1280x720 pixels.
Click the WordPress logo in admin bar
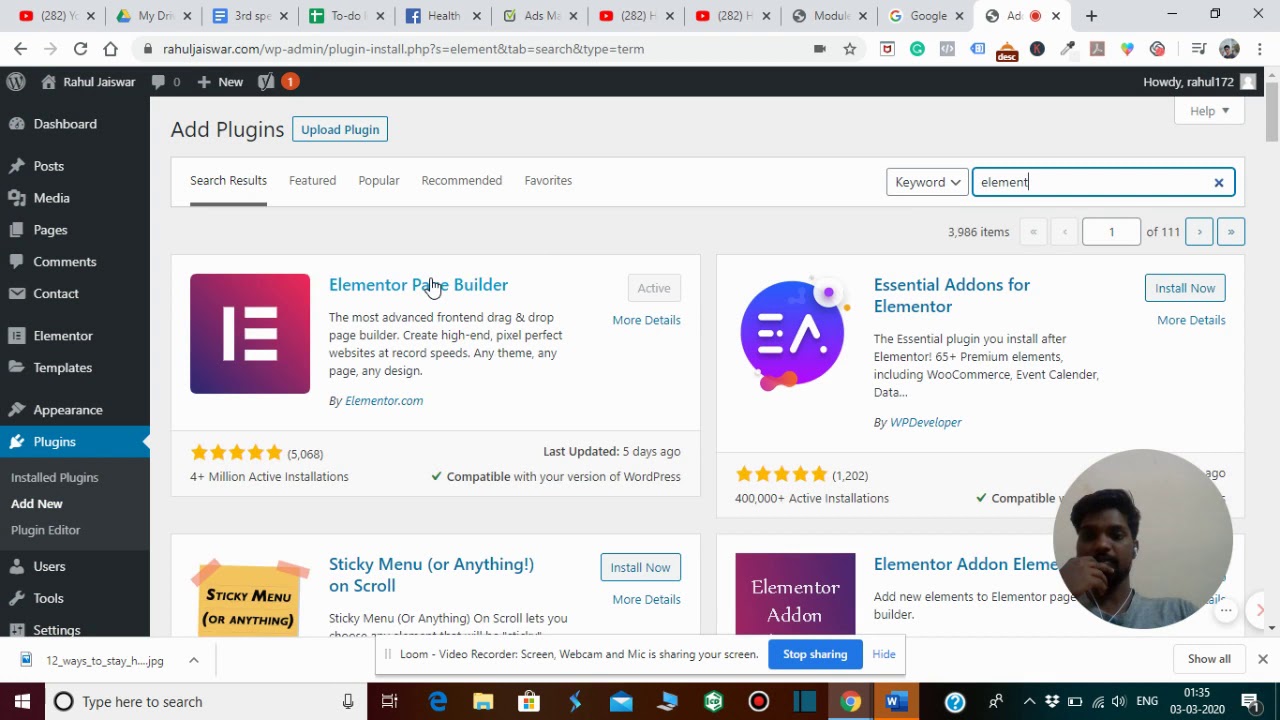[15, 82]
